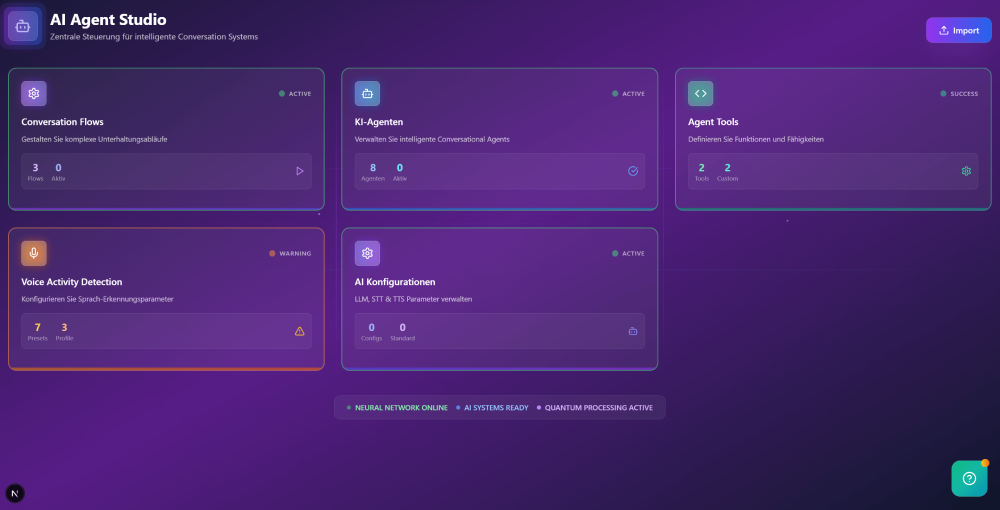
Task: Click the Voice Activity Detection microphone icon
Action: coord(34,254)
